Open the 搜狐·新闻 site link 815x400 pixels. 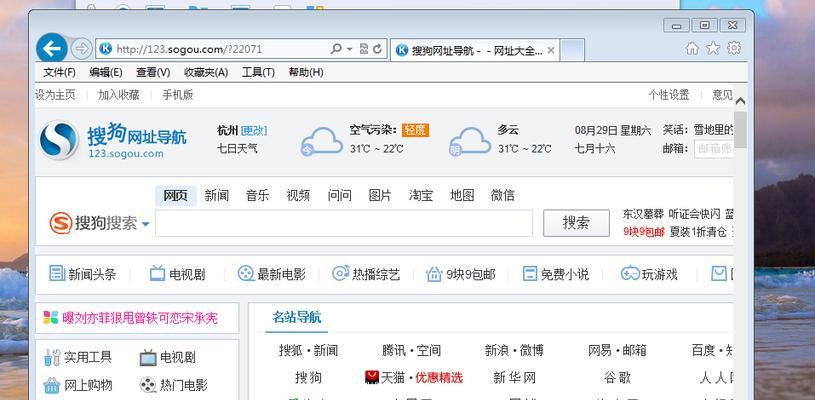tap(308, 351)
